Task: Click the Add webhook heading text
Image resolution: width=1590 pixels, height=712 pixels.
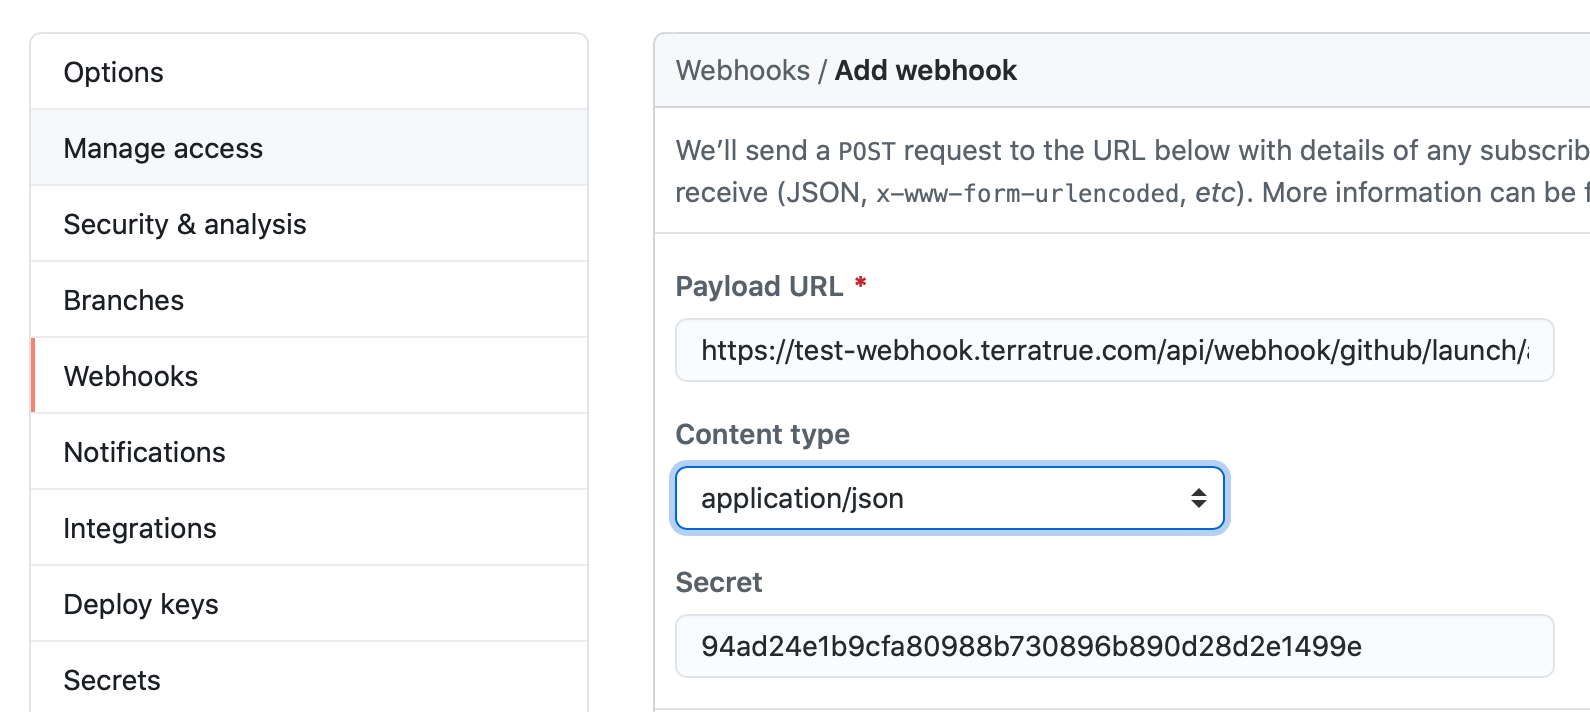Action: [x=926, y=70]
